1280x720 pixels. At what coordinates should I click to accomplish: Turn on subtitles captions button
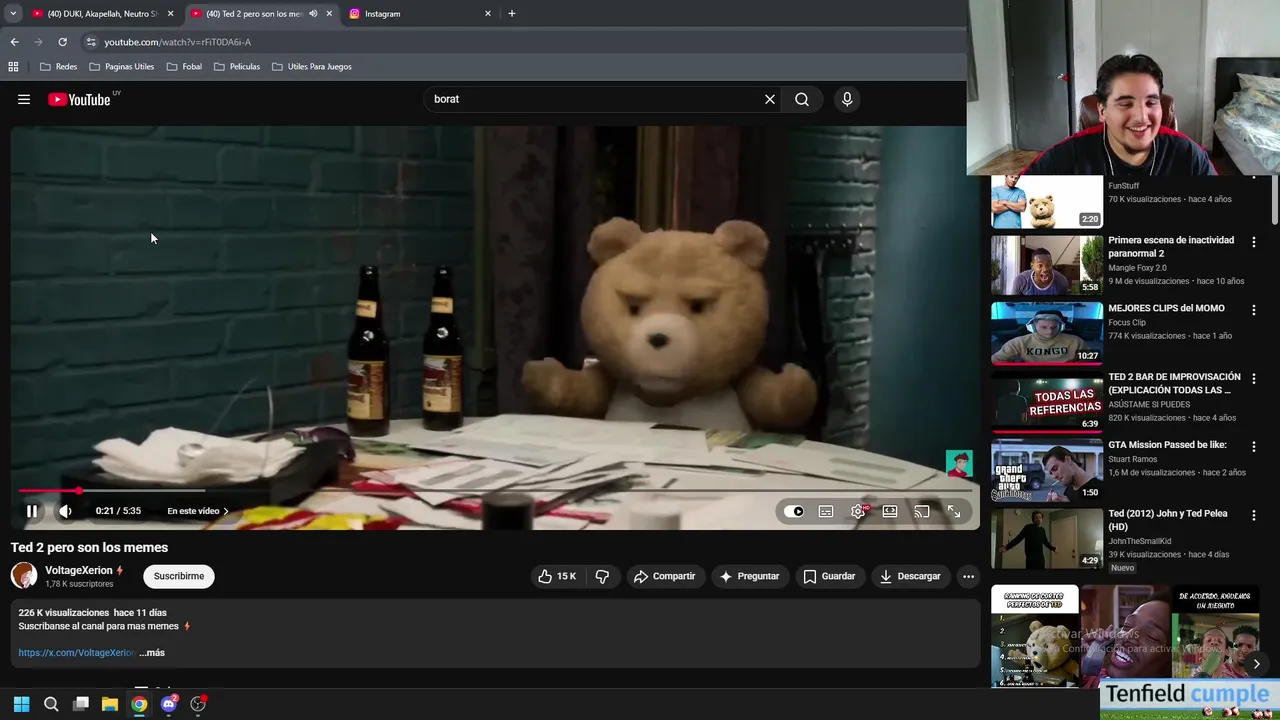[x=826, y=511]
